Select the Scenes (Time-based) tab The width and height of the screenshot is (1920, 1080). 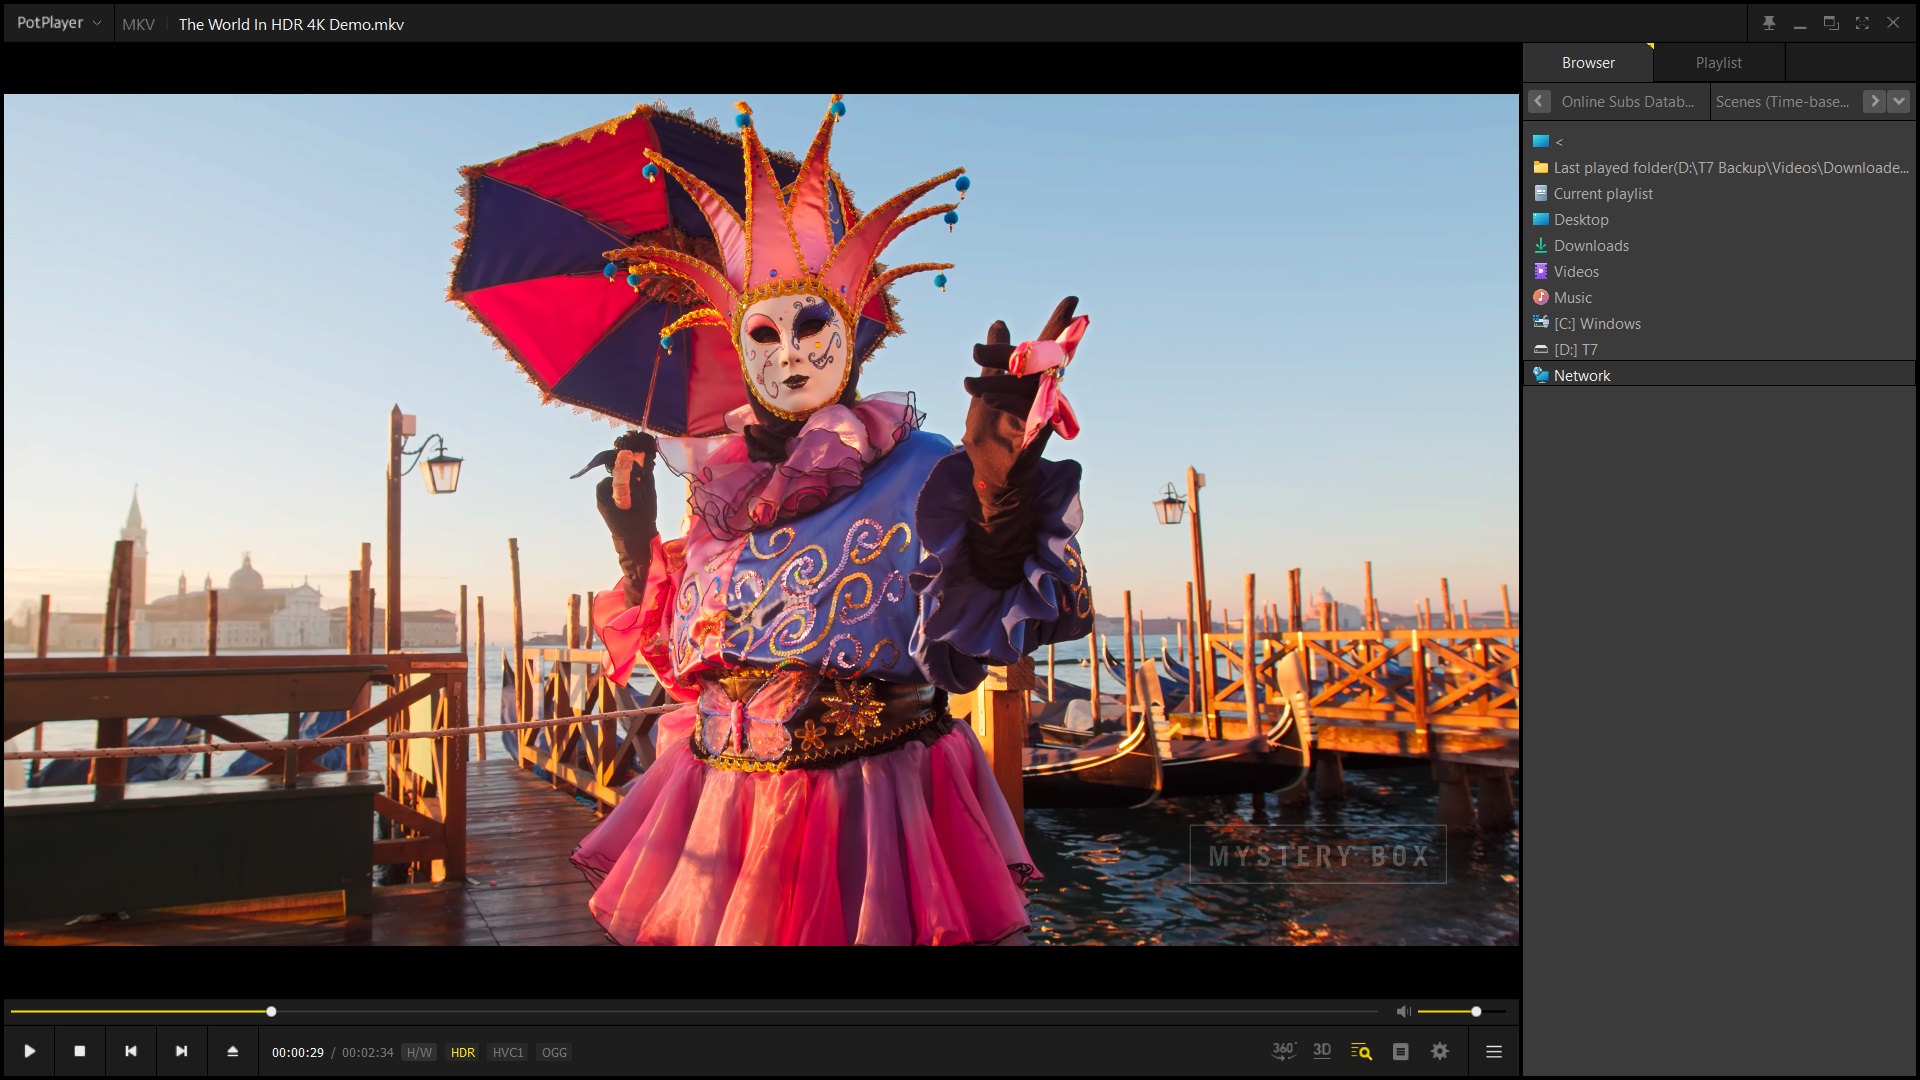pyautogui.click(x=1782, y=101)
